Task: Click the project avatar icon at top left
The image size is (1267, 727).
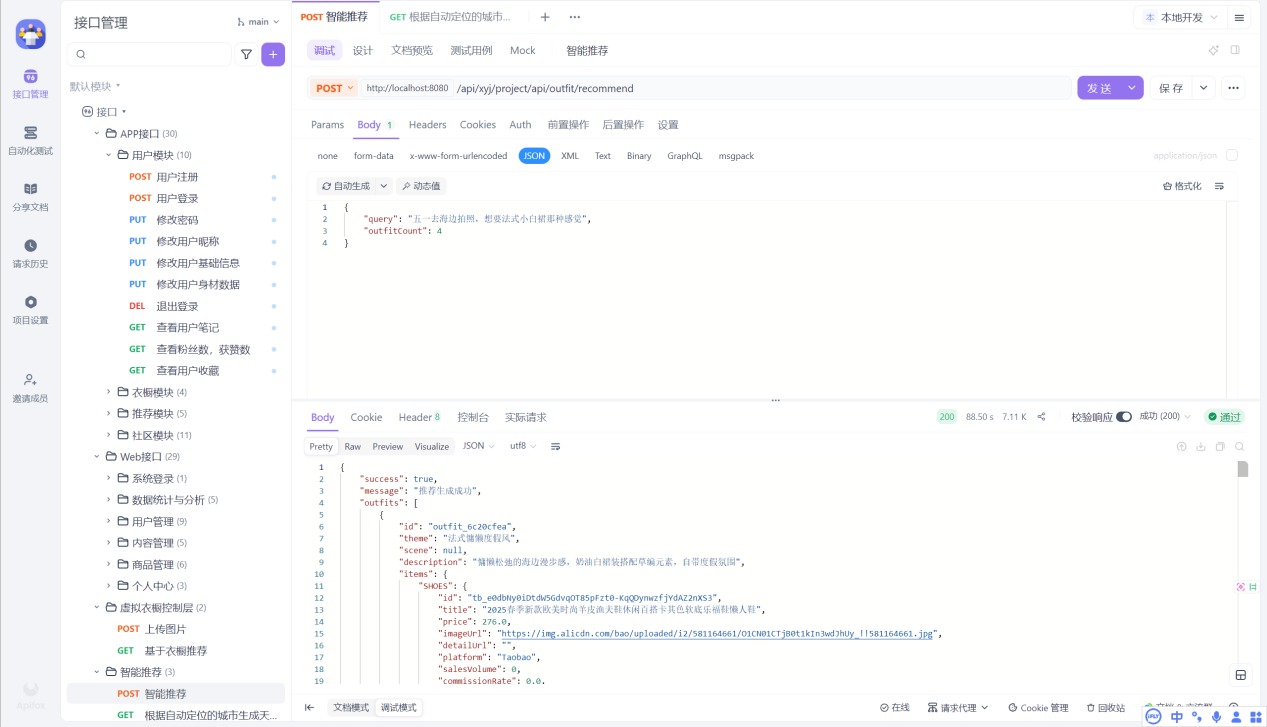Action: [x=30, y=34]
